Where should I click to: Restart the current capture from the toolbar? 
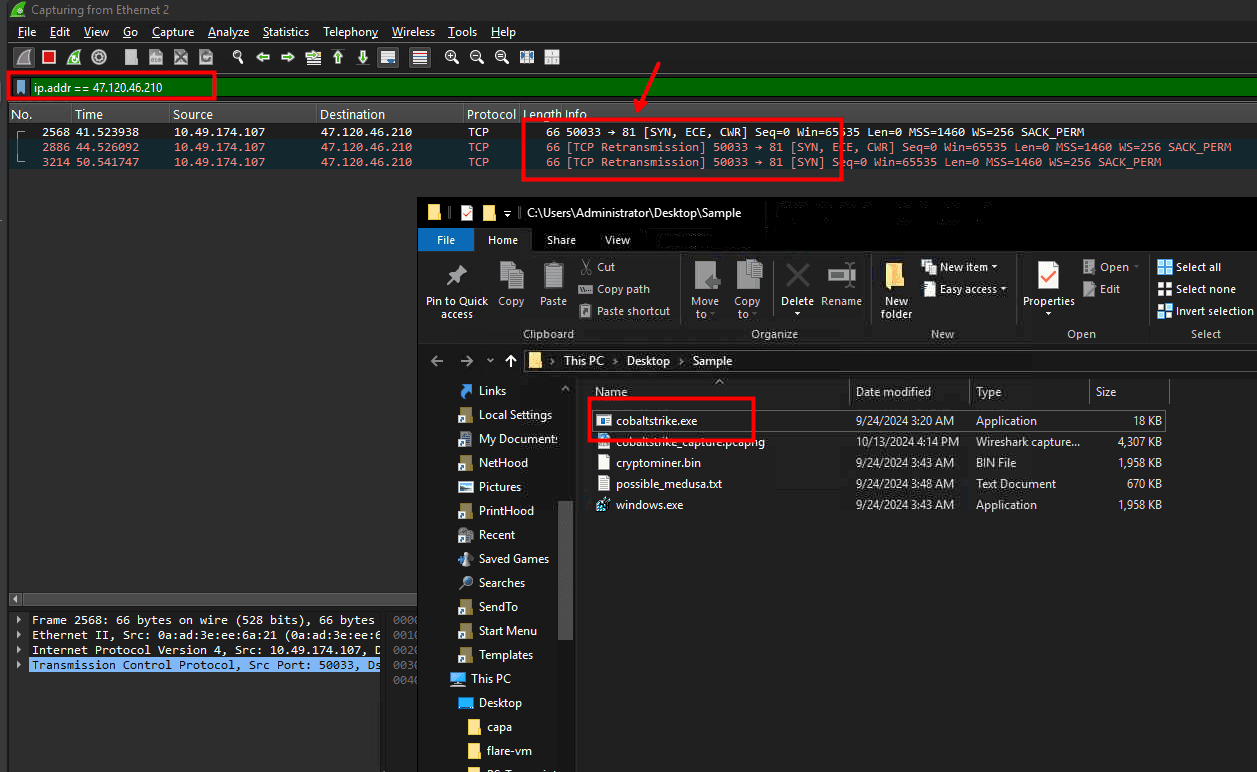(73, 57)
